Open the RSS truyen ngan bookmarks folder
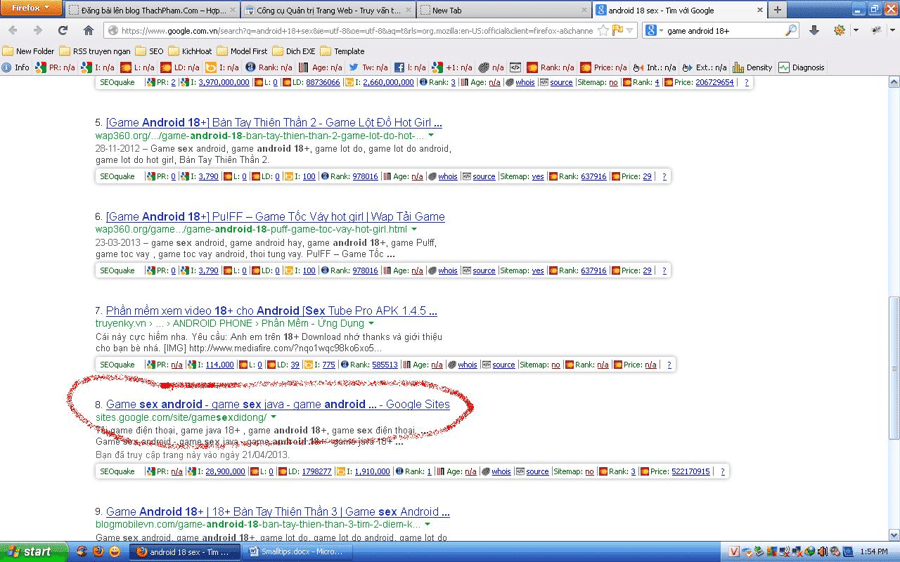Viewport: 900px width, 562px height. tap(95, 51)
